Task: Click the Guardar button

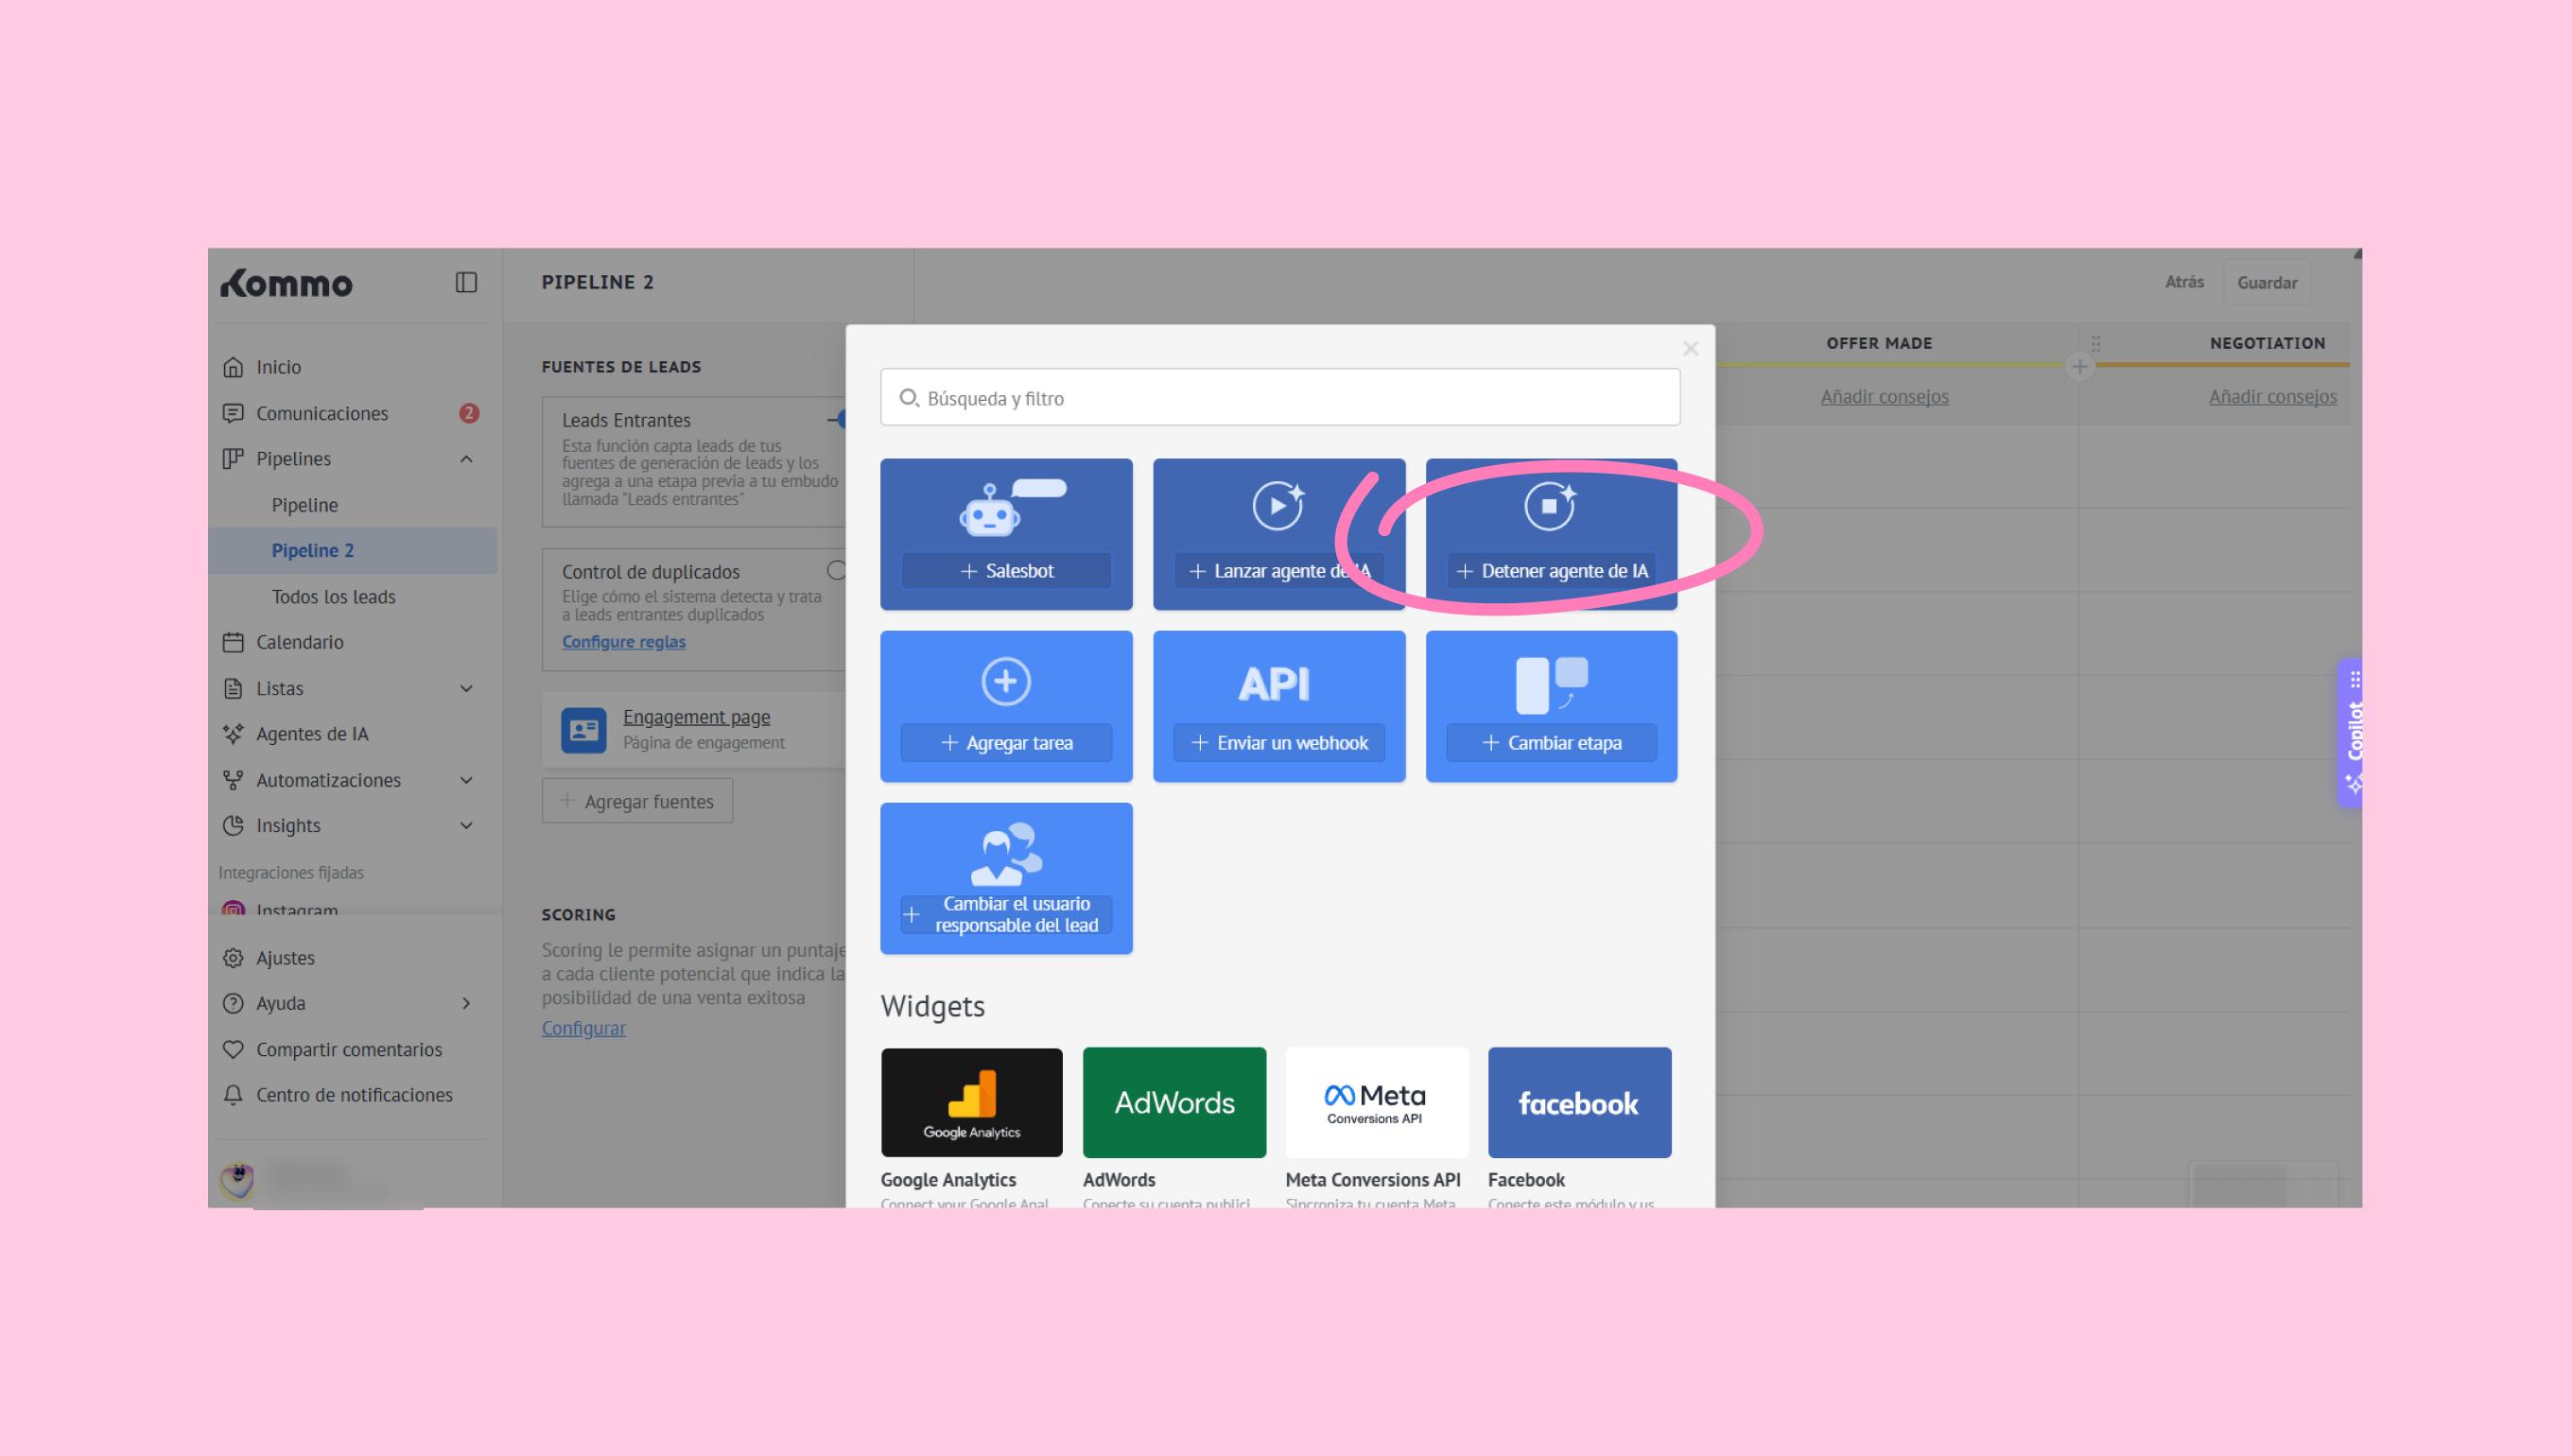Action: tap(2267, 282)
